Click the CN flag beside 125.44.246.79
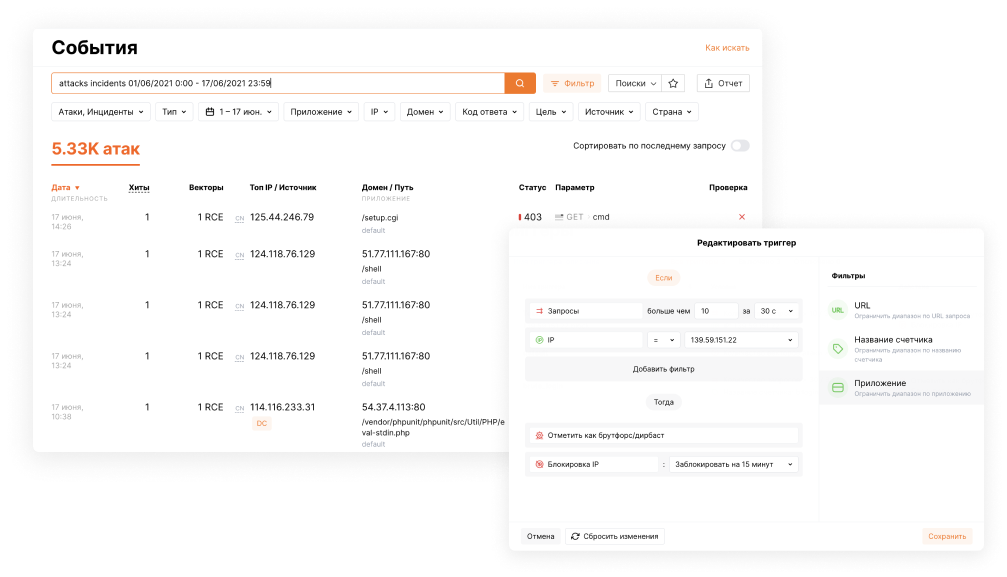 tap(240, 218)
